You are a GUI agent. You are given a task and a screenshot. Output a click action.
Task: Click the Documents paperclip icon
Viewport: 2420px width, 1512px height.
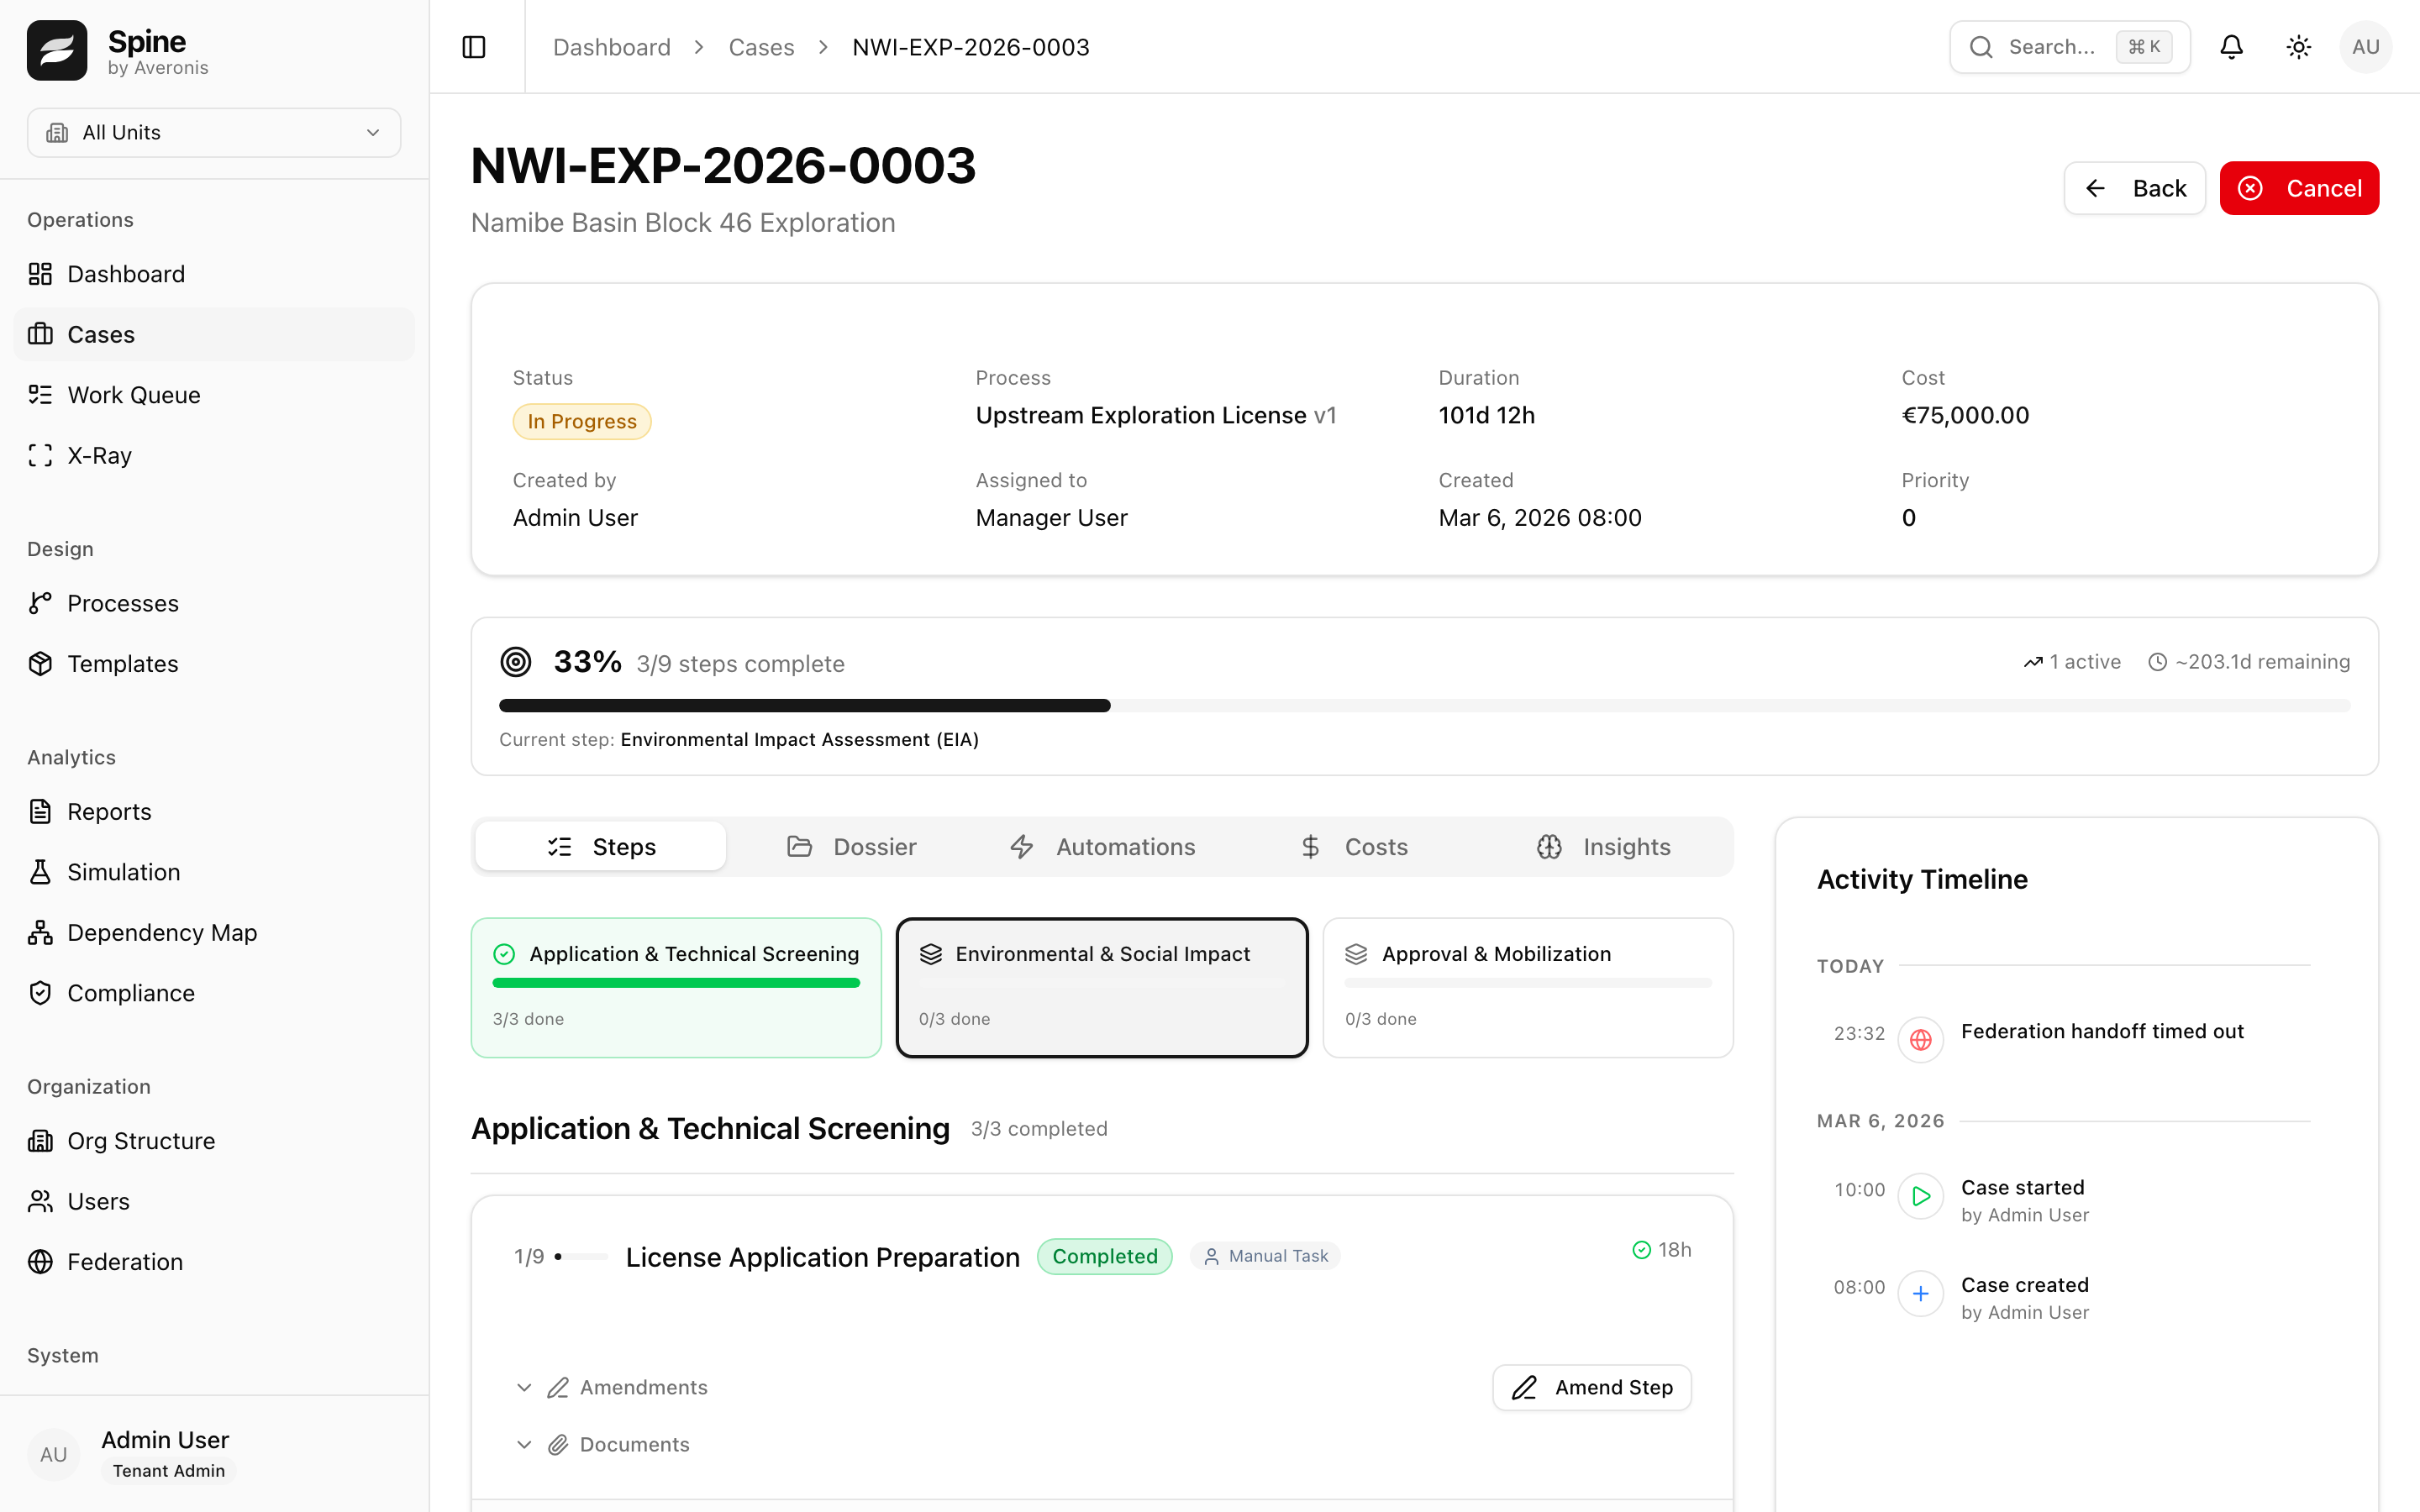[558, 1445]
